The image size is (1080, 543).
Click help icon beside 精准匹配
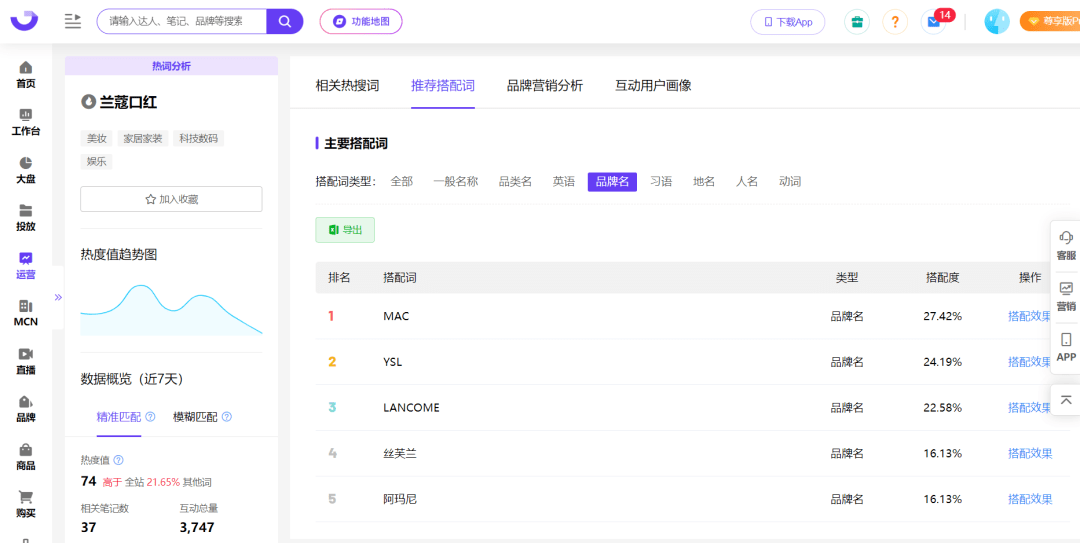(150, 417)
